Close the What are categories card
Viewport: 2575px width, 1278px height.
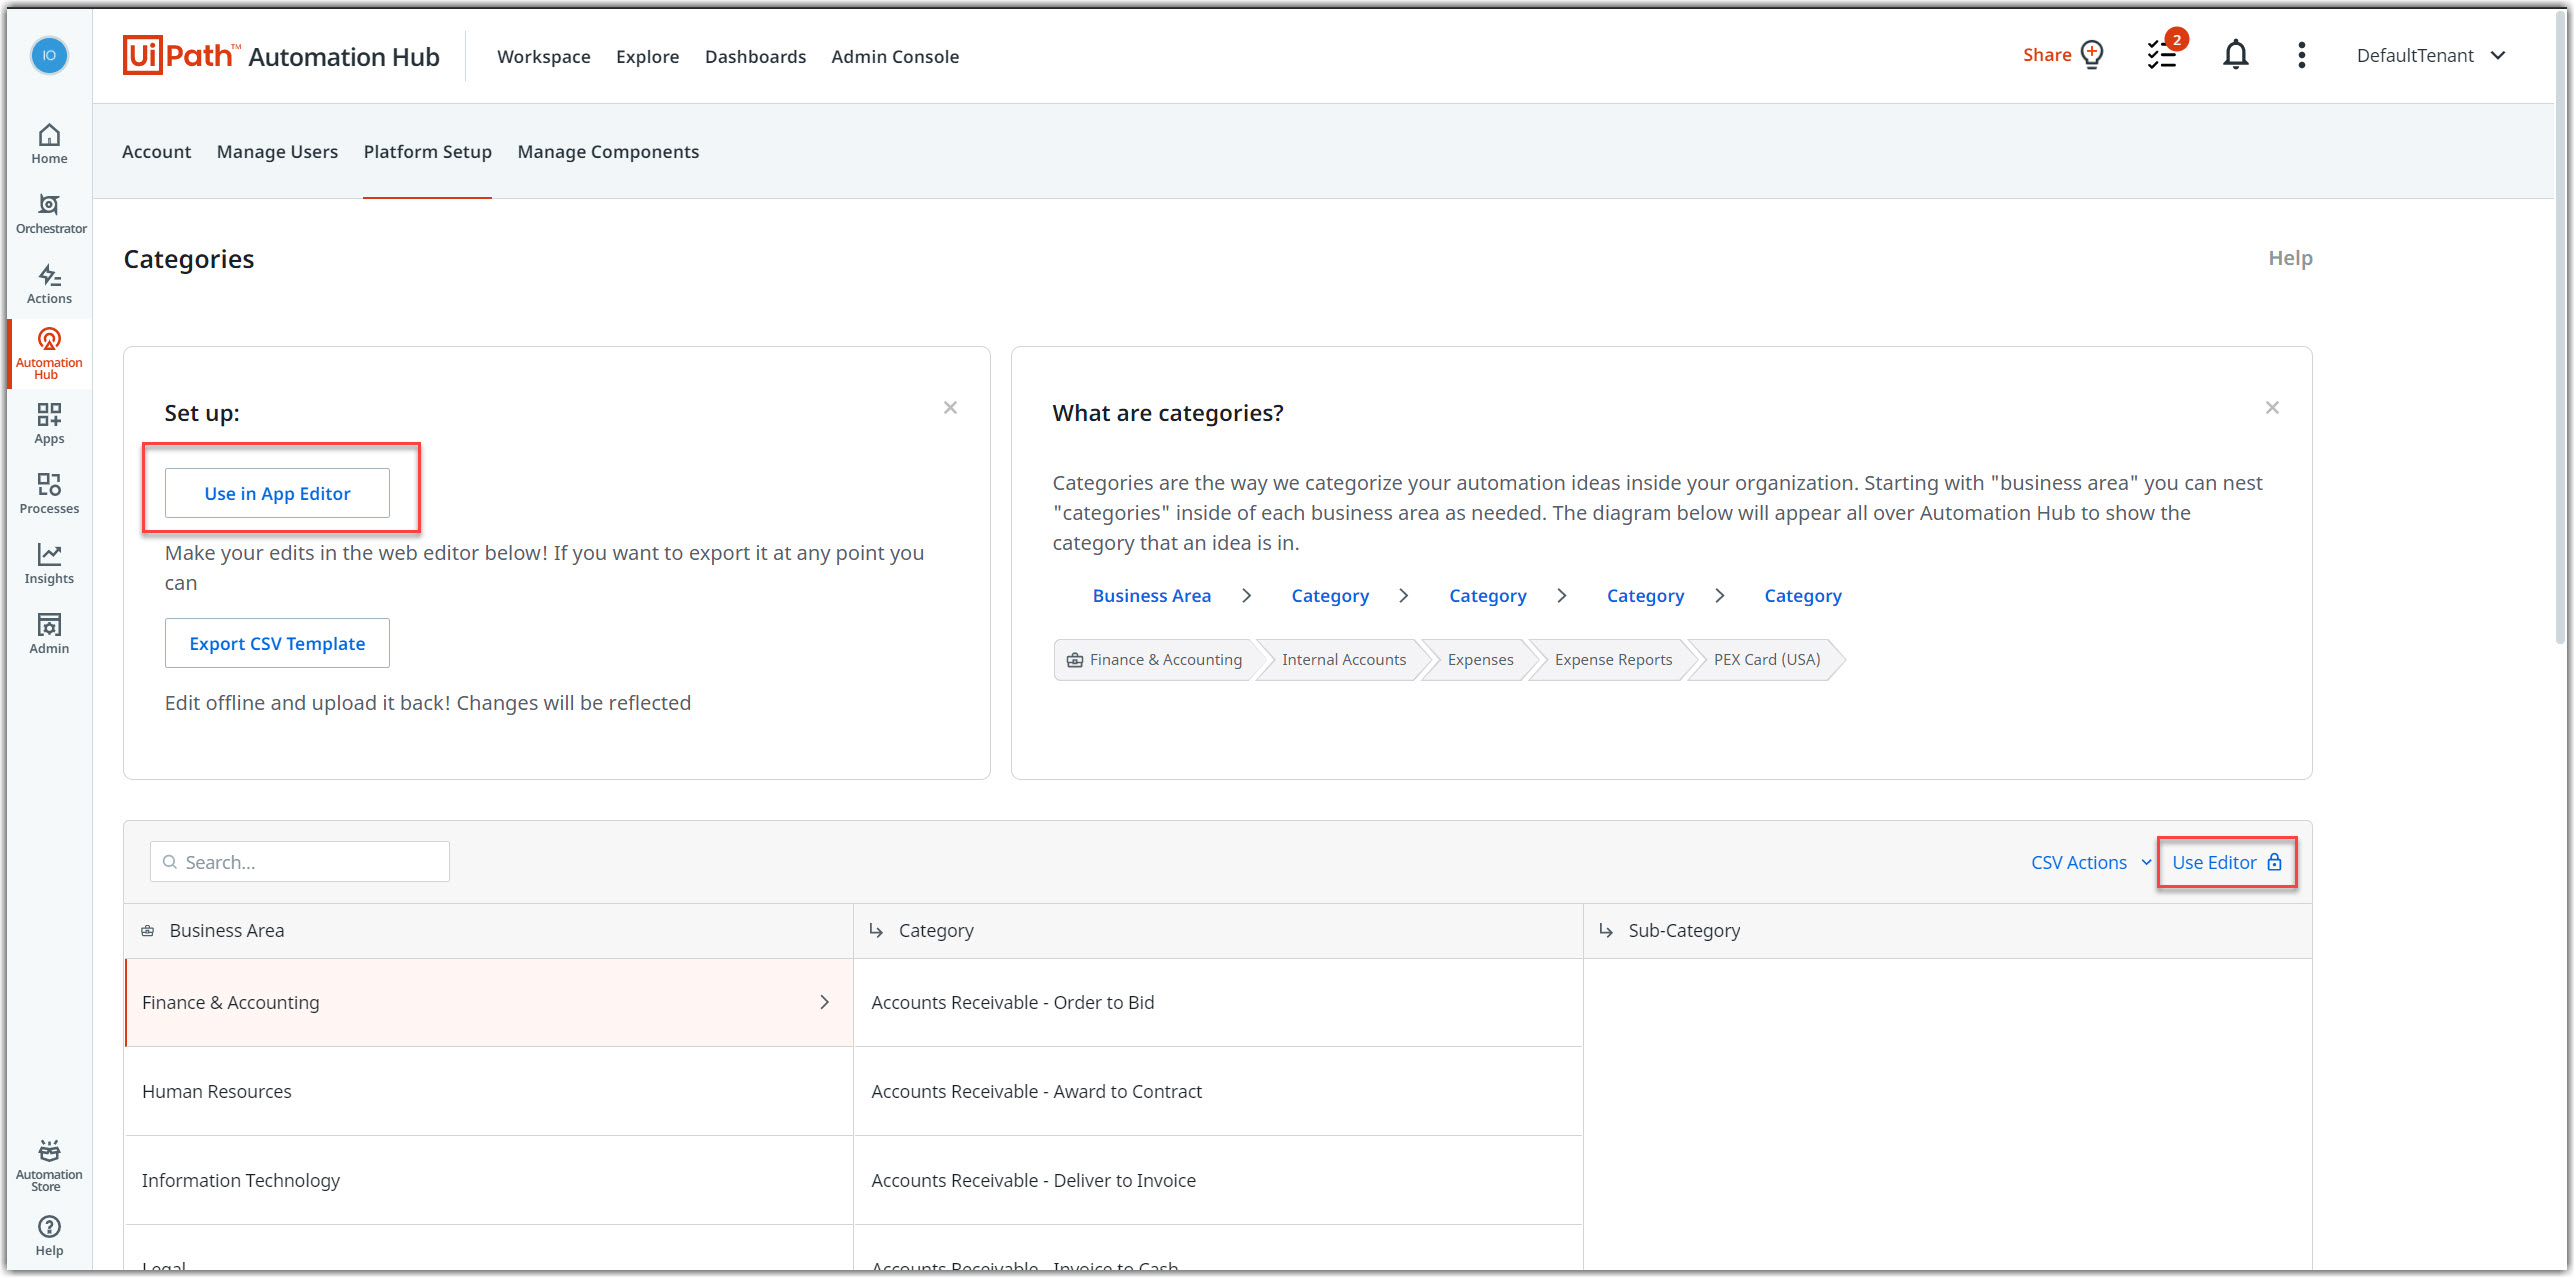tap(2272, 407)
